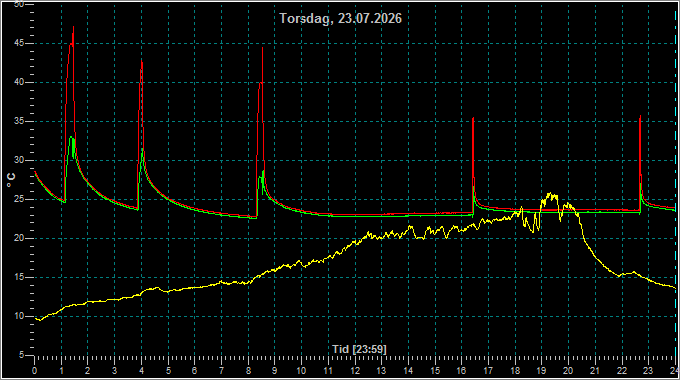Click the 15 label on temperature axis
The image size is (680, 380).
(19, 278)
